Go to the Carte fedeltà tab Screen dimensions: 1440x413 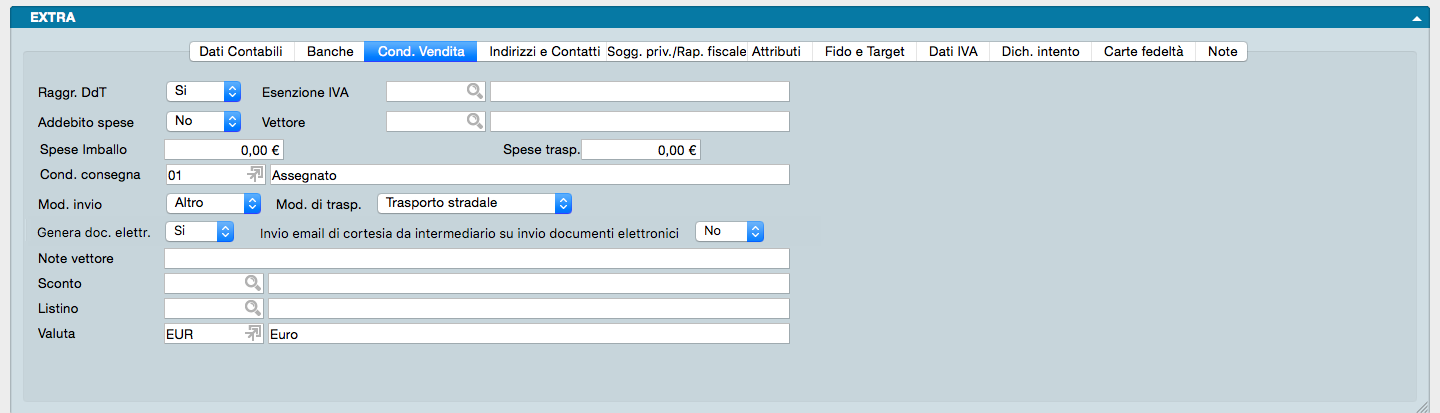pyautogui.click(x=1143, y=51)
